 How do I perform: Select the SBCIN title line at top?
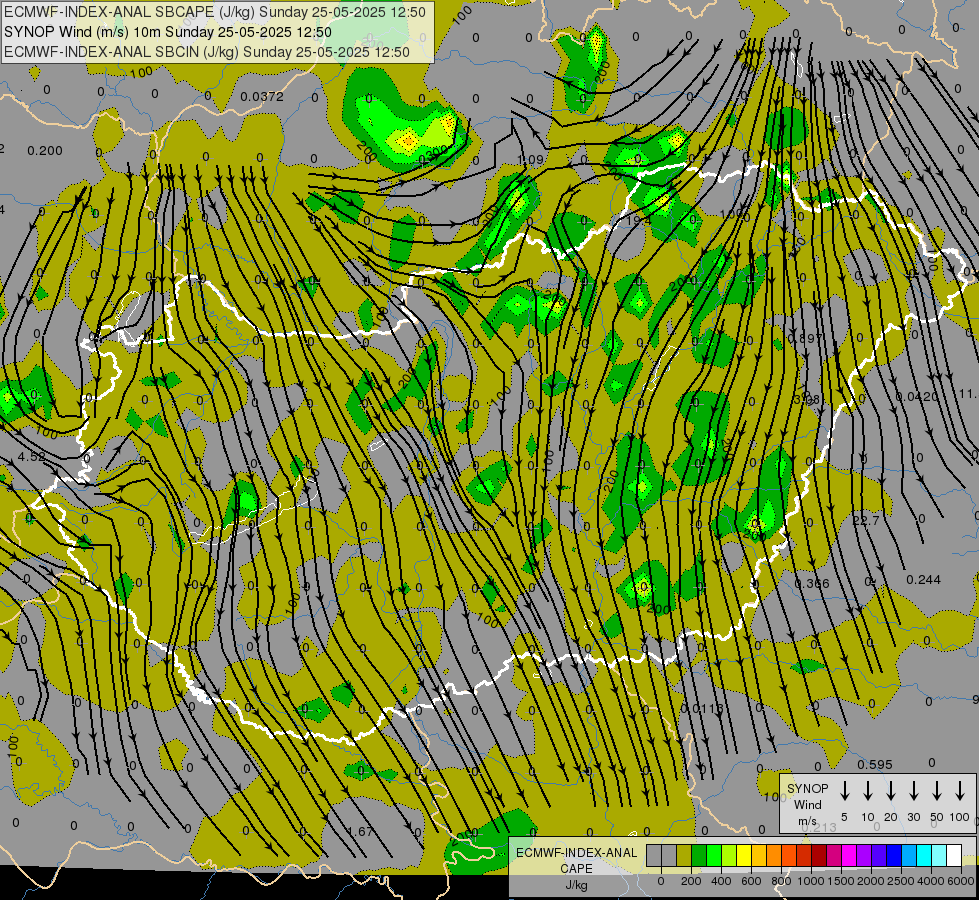pyautogui.click(x=207, y=52)
